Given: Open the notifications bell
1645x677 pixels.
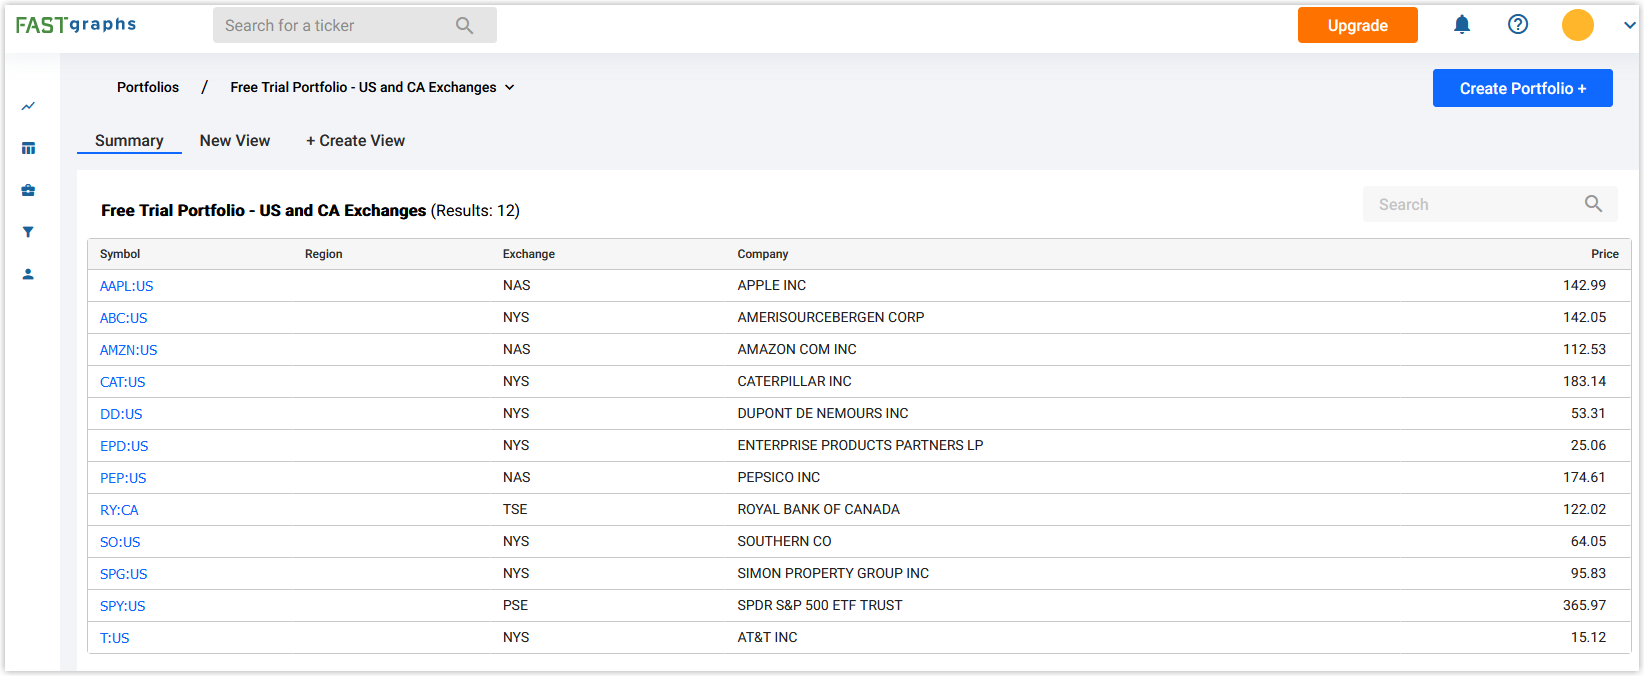Looking at the screenshot, I should coord(1462,25).
